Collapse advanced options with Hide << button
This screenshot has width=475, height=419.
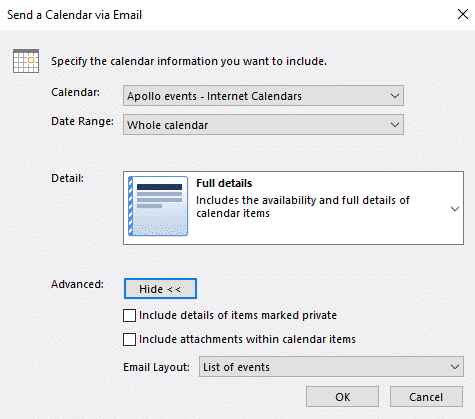pyautogui.click(x=160, y=289)
